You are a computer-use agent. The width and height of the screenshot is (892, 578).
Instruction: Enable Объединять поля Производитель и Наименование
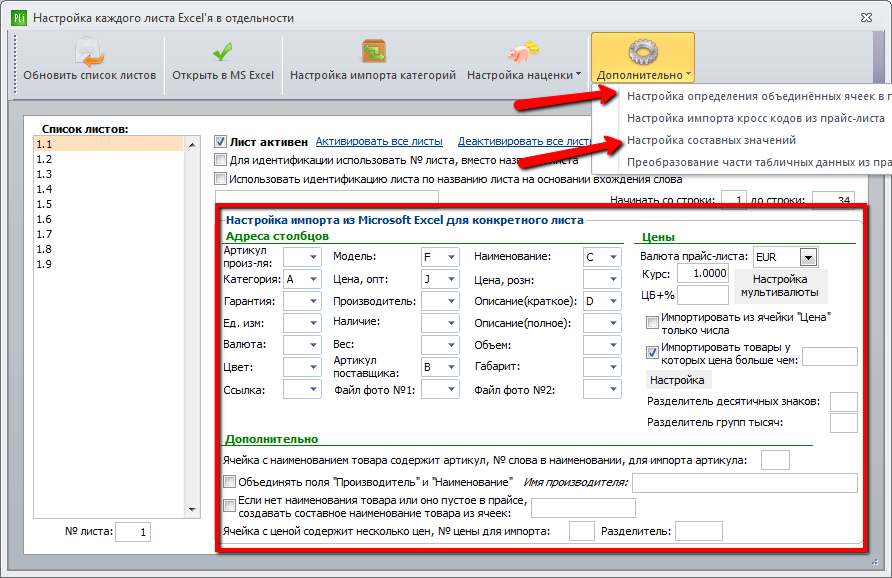229,482
